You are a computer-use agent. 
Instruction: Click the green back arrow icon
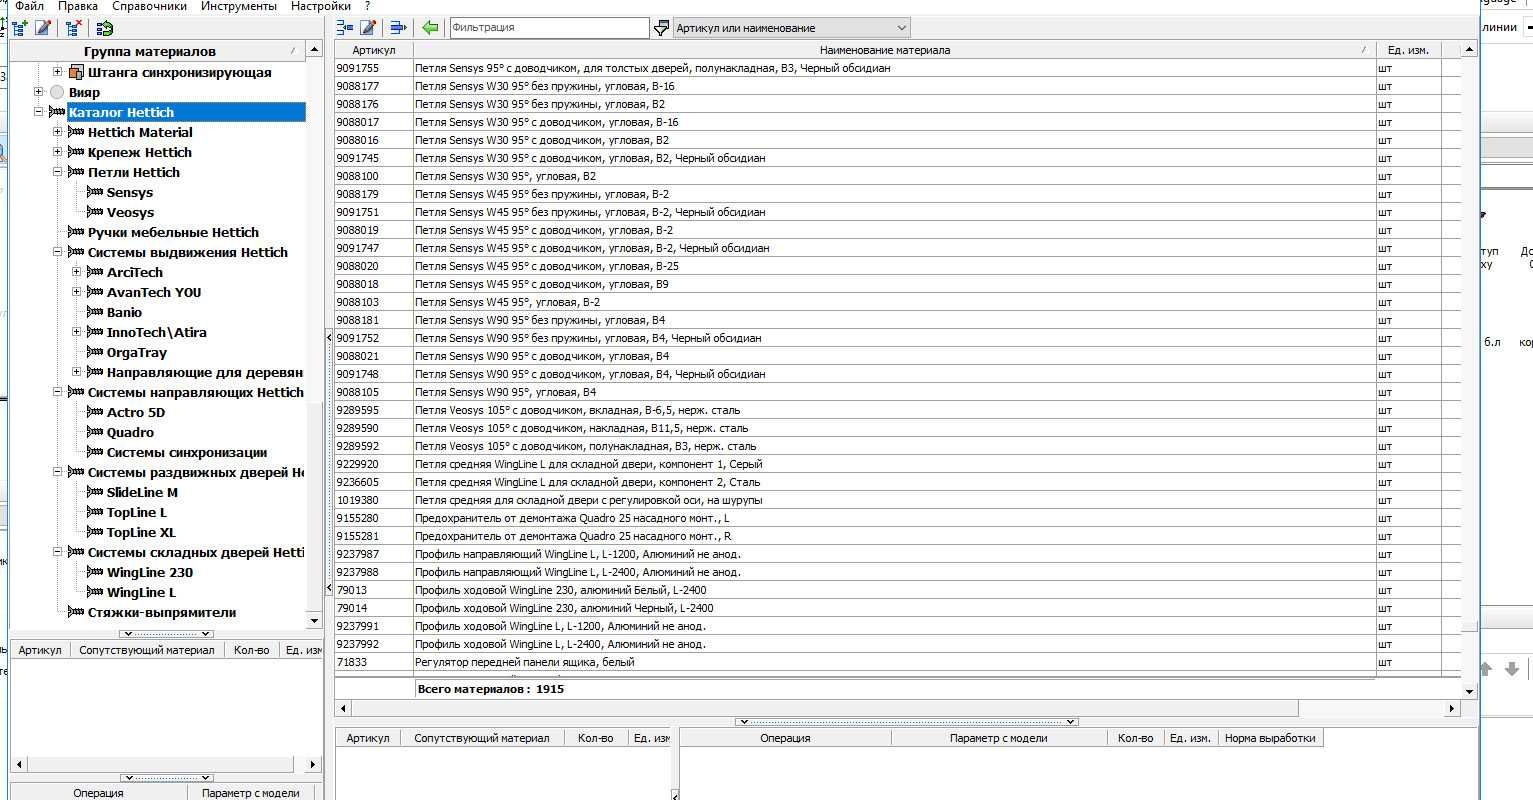430,28
